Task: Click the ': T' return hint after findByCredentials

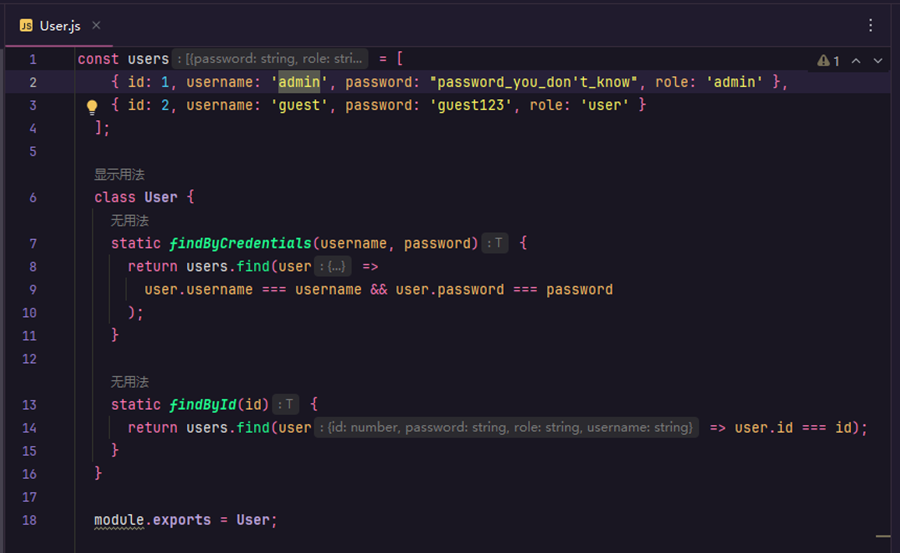Action: coord(495,244)
